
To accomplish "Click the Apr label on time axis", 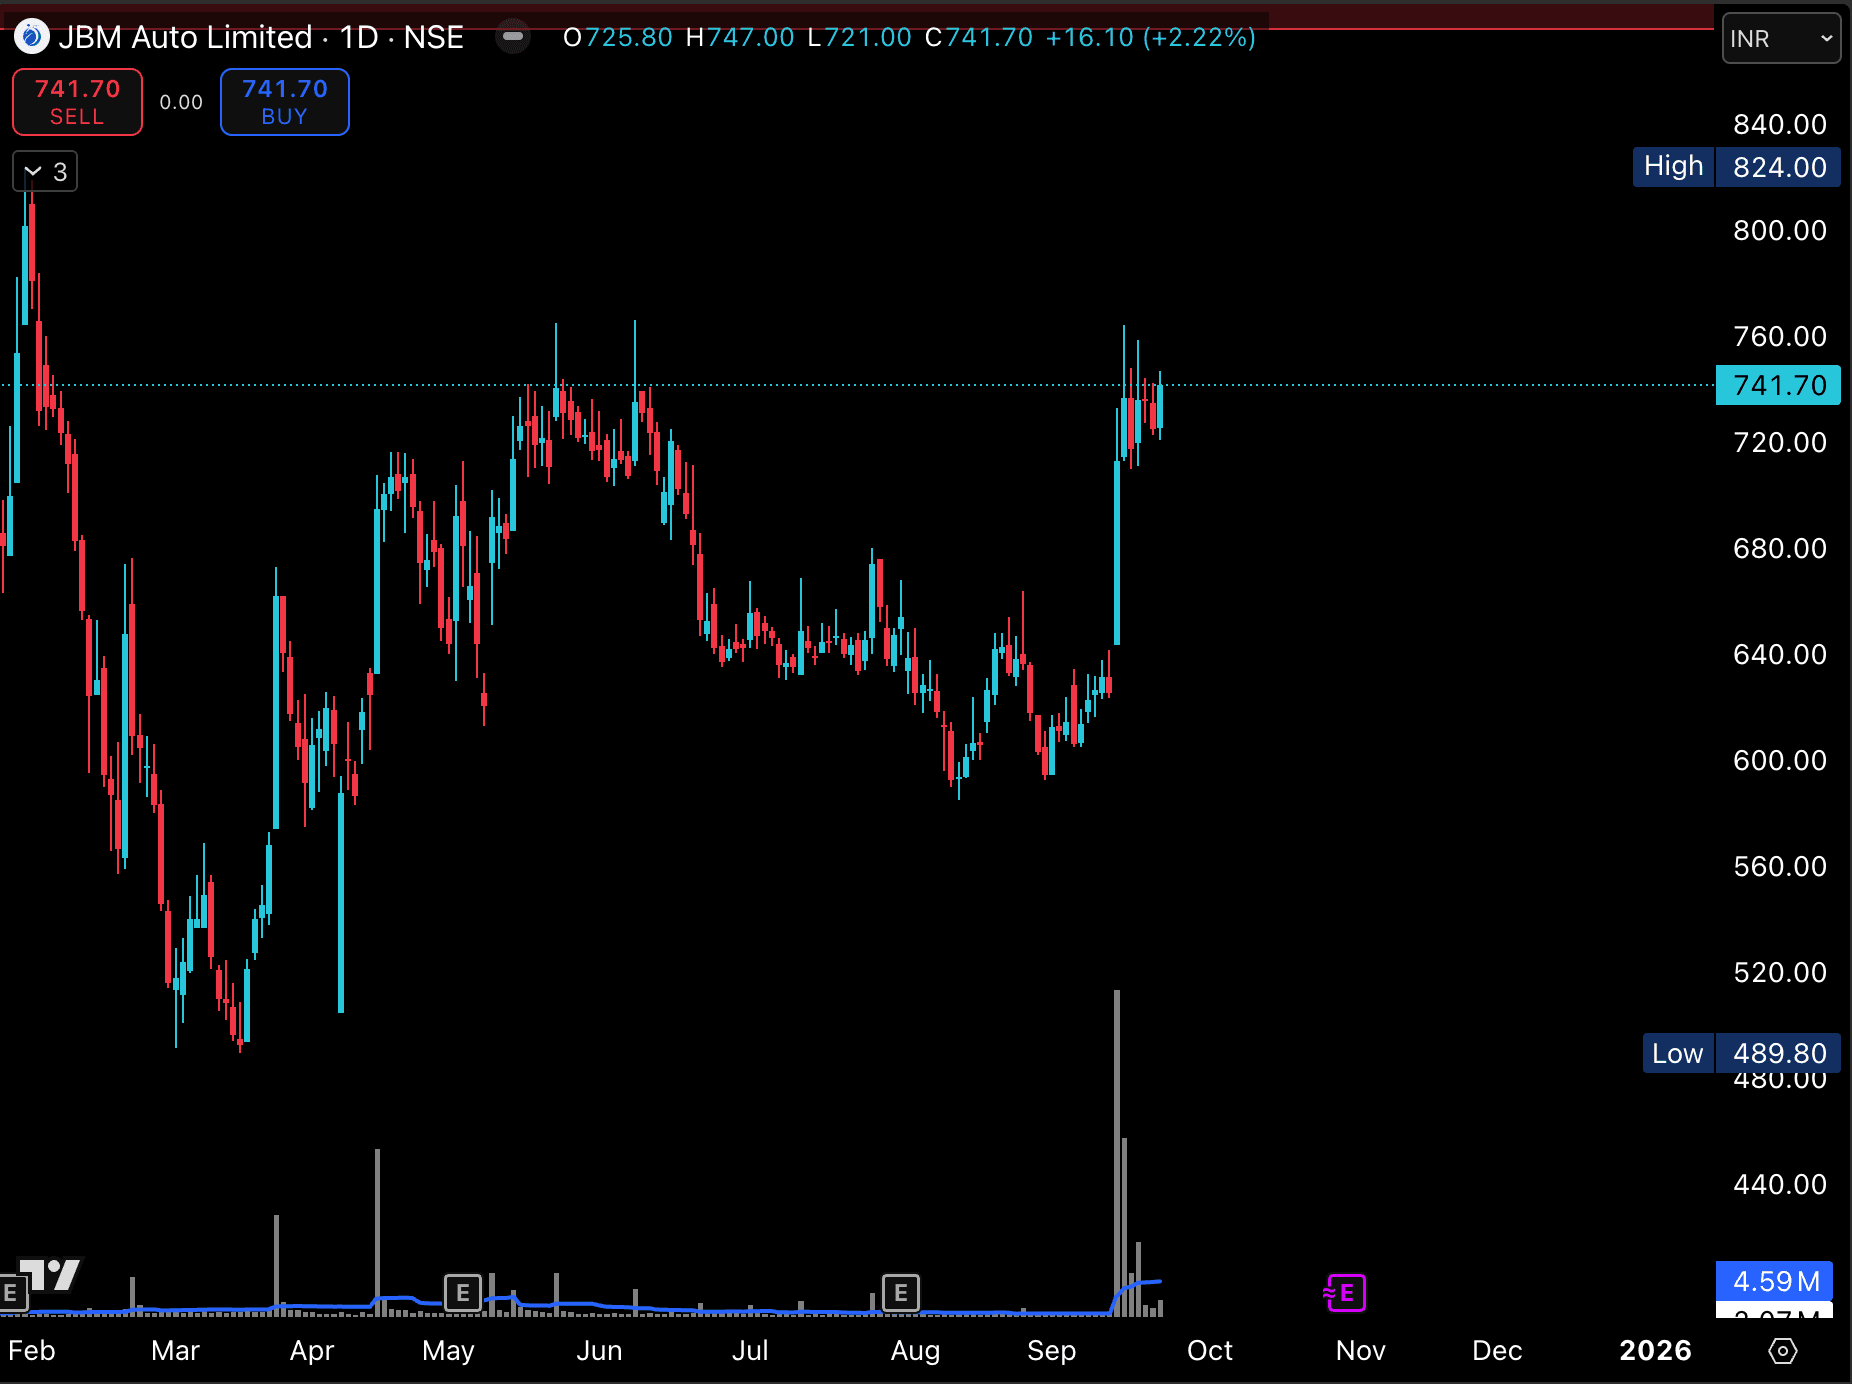I will (x=312, y=1351).
